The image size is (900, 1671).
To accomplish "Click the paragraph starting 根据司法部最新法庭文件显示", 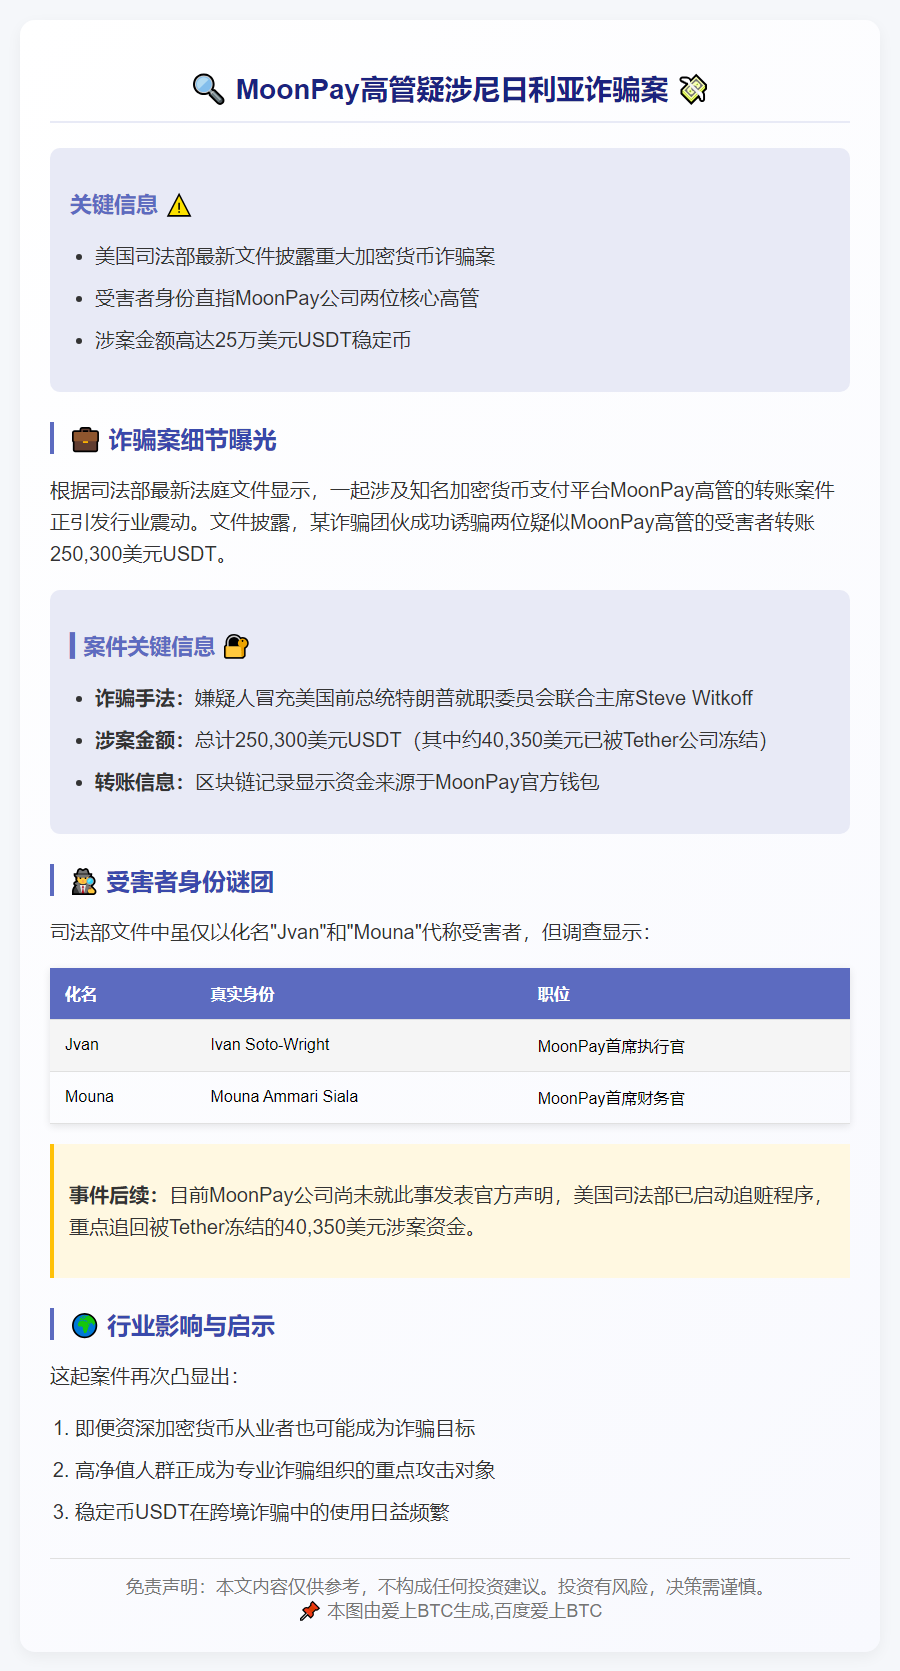I will pos(443,522).
